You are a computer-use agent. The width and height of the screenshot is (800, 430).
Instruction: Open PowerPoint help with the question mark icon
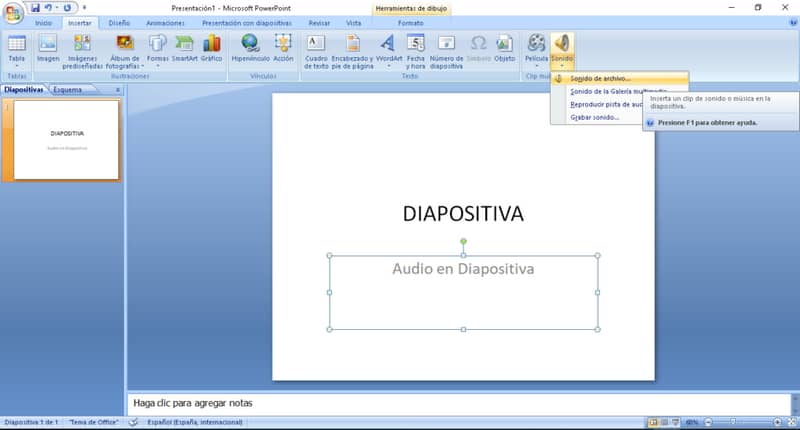[x=793, y=23]
